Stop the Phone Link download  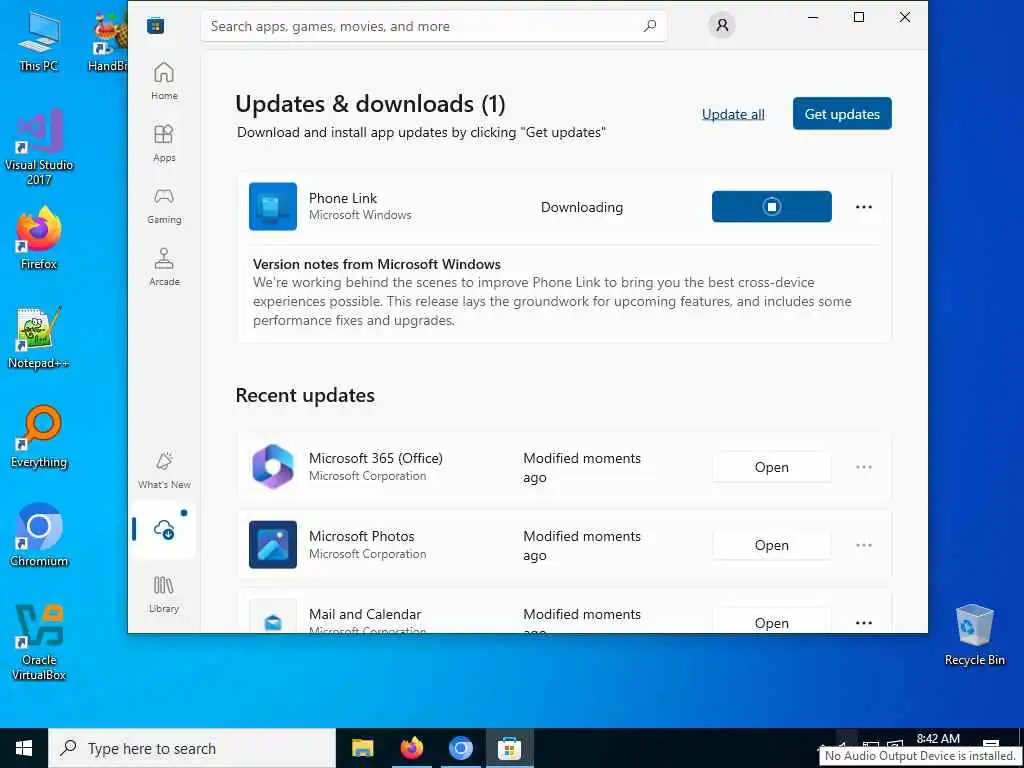(771, 206)
